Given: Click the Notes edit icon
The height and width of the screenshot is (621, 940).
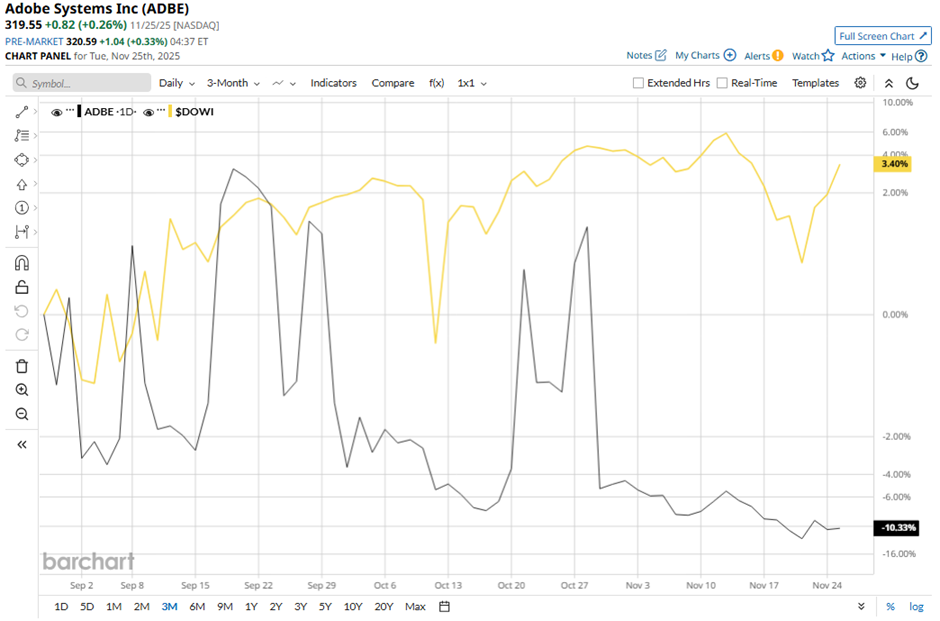Looking at the screenshot, I should coord(661,55).
